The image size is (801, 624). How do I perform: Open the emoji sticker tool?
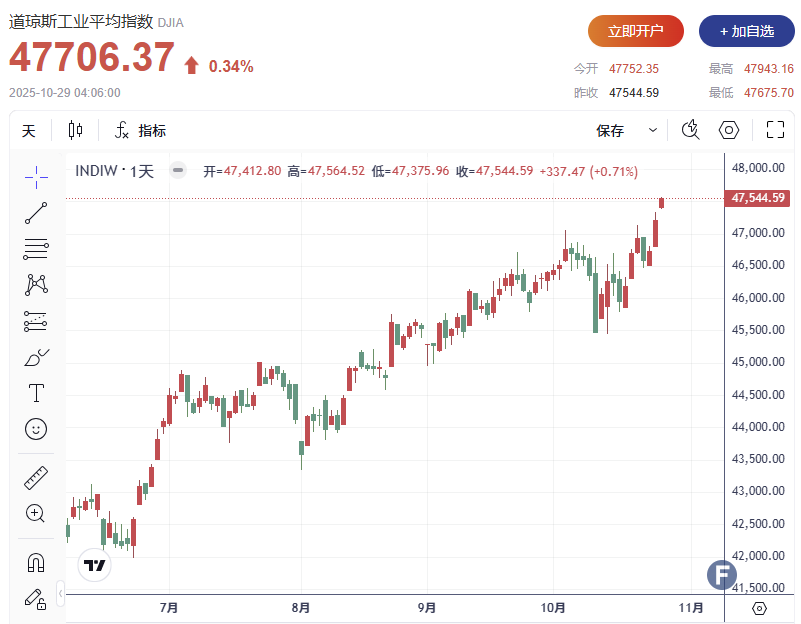click(x=36, y=429)
